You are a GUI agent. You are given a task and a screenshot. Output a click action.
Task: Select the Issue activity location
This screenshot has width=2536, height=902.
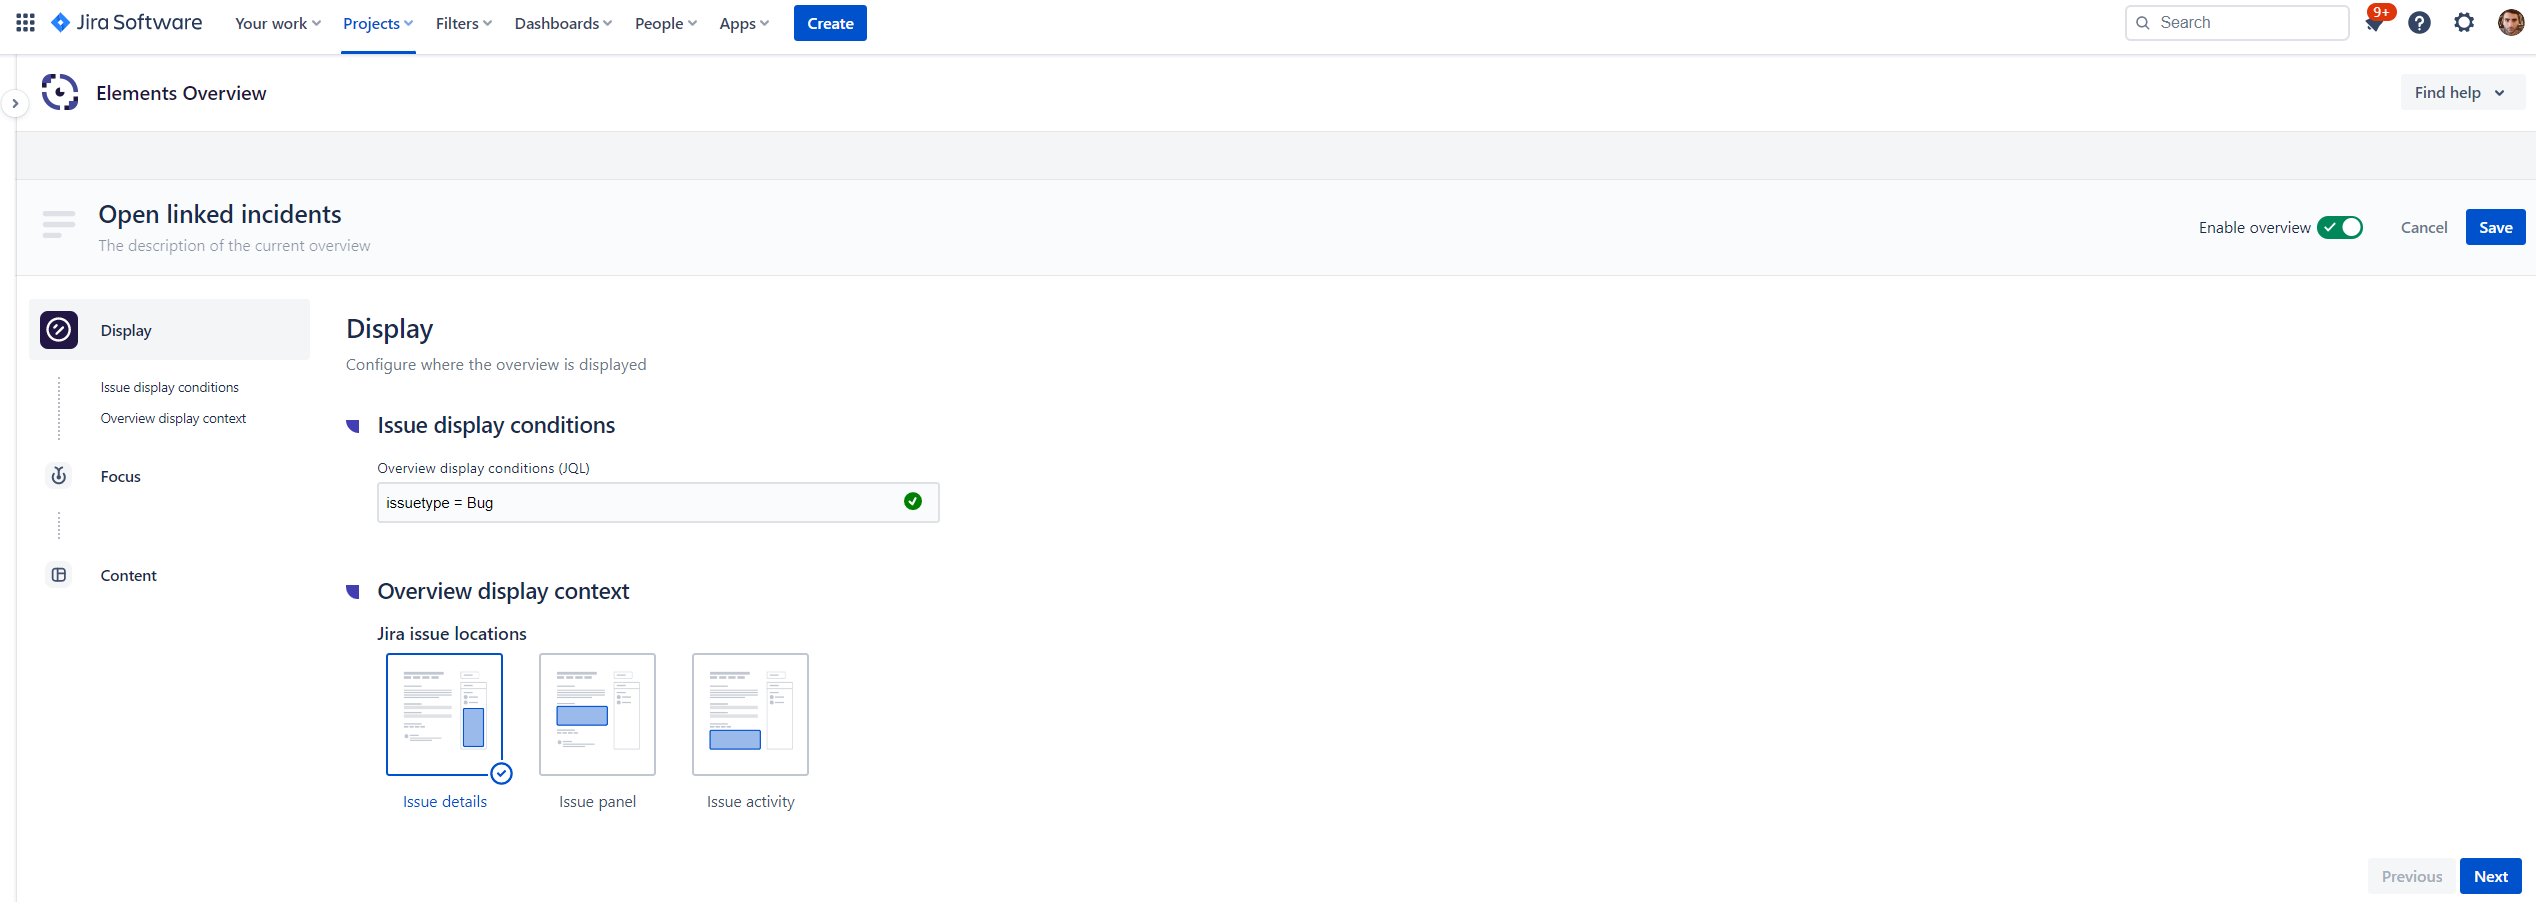[x=750, y=715]
